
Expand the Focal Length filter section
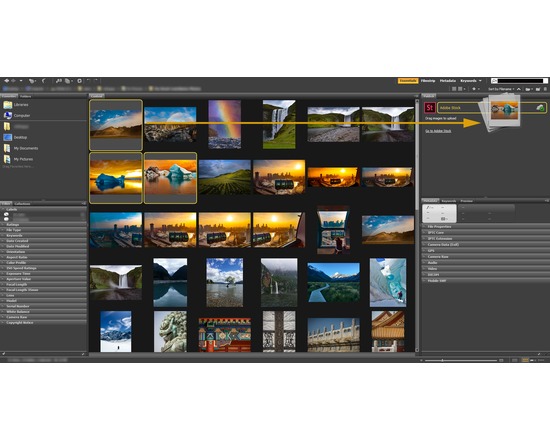pos(43,285)
